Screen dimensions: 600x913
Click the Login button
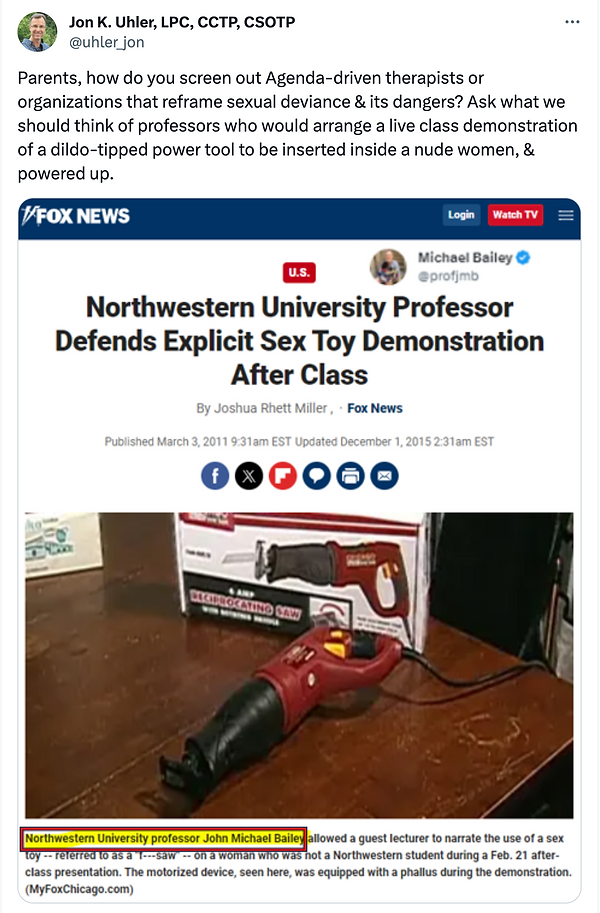pos(461,215)
